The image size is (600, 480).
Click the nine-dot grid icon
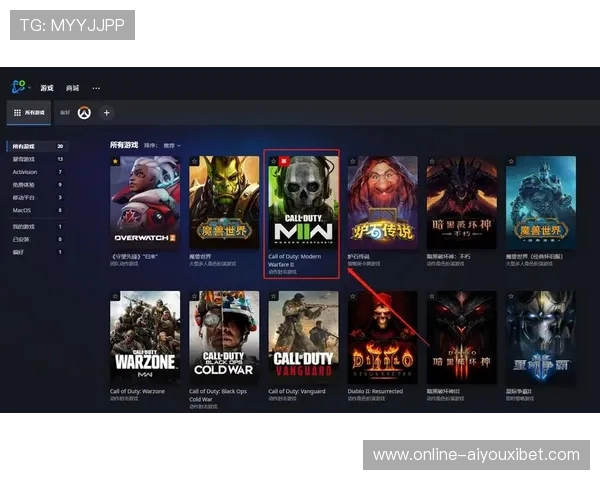coord(17,113)
